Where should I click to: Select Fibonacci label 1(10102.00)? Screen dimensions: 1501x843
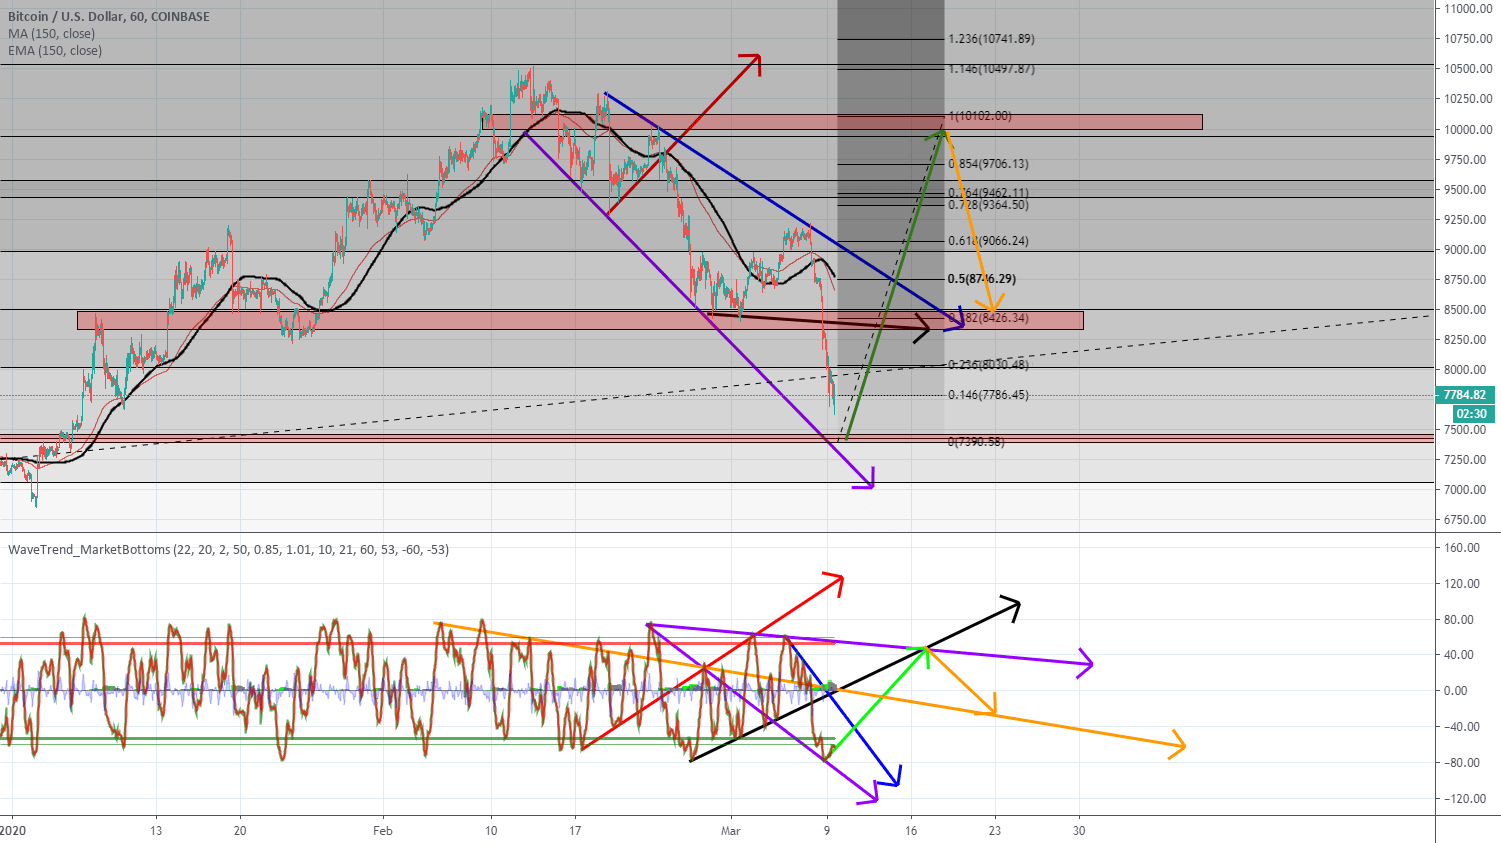click(x=980, y=116)
